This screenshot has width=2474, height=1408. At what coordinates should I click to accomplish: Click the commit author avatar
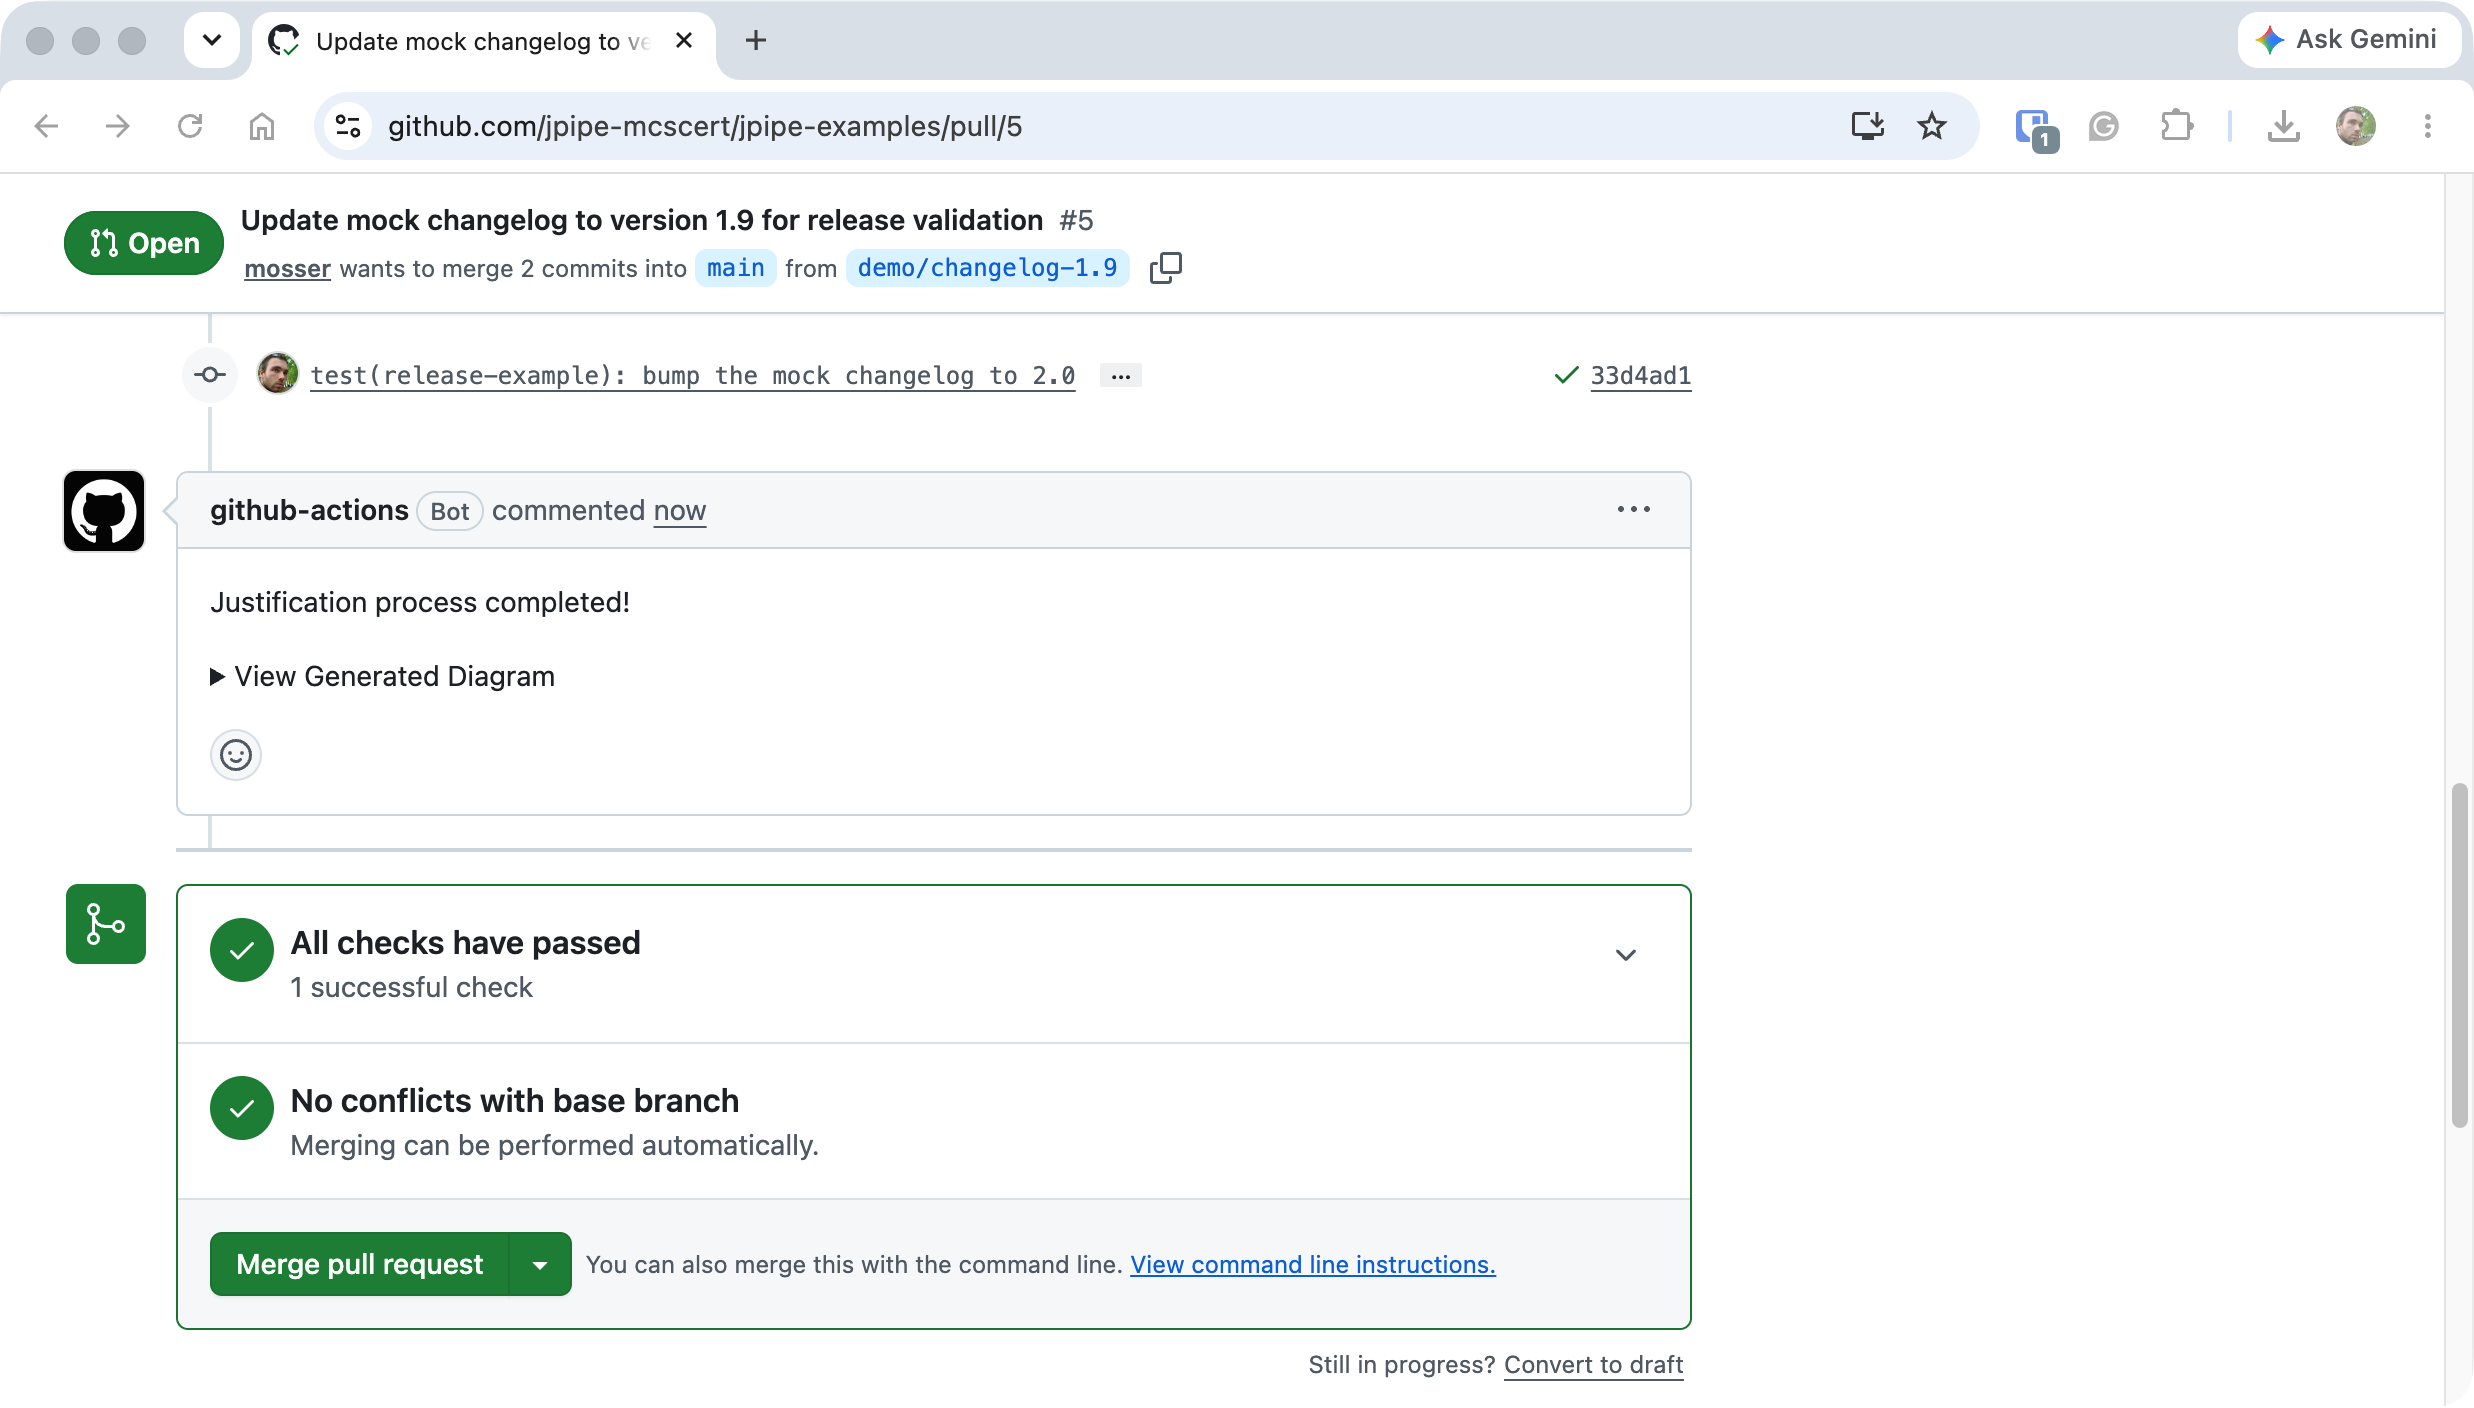[277, 374]
